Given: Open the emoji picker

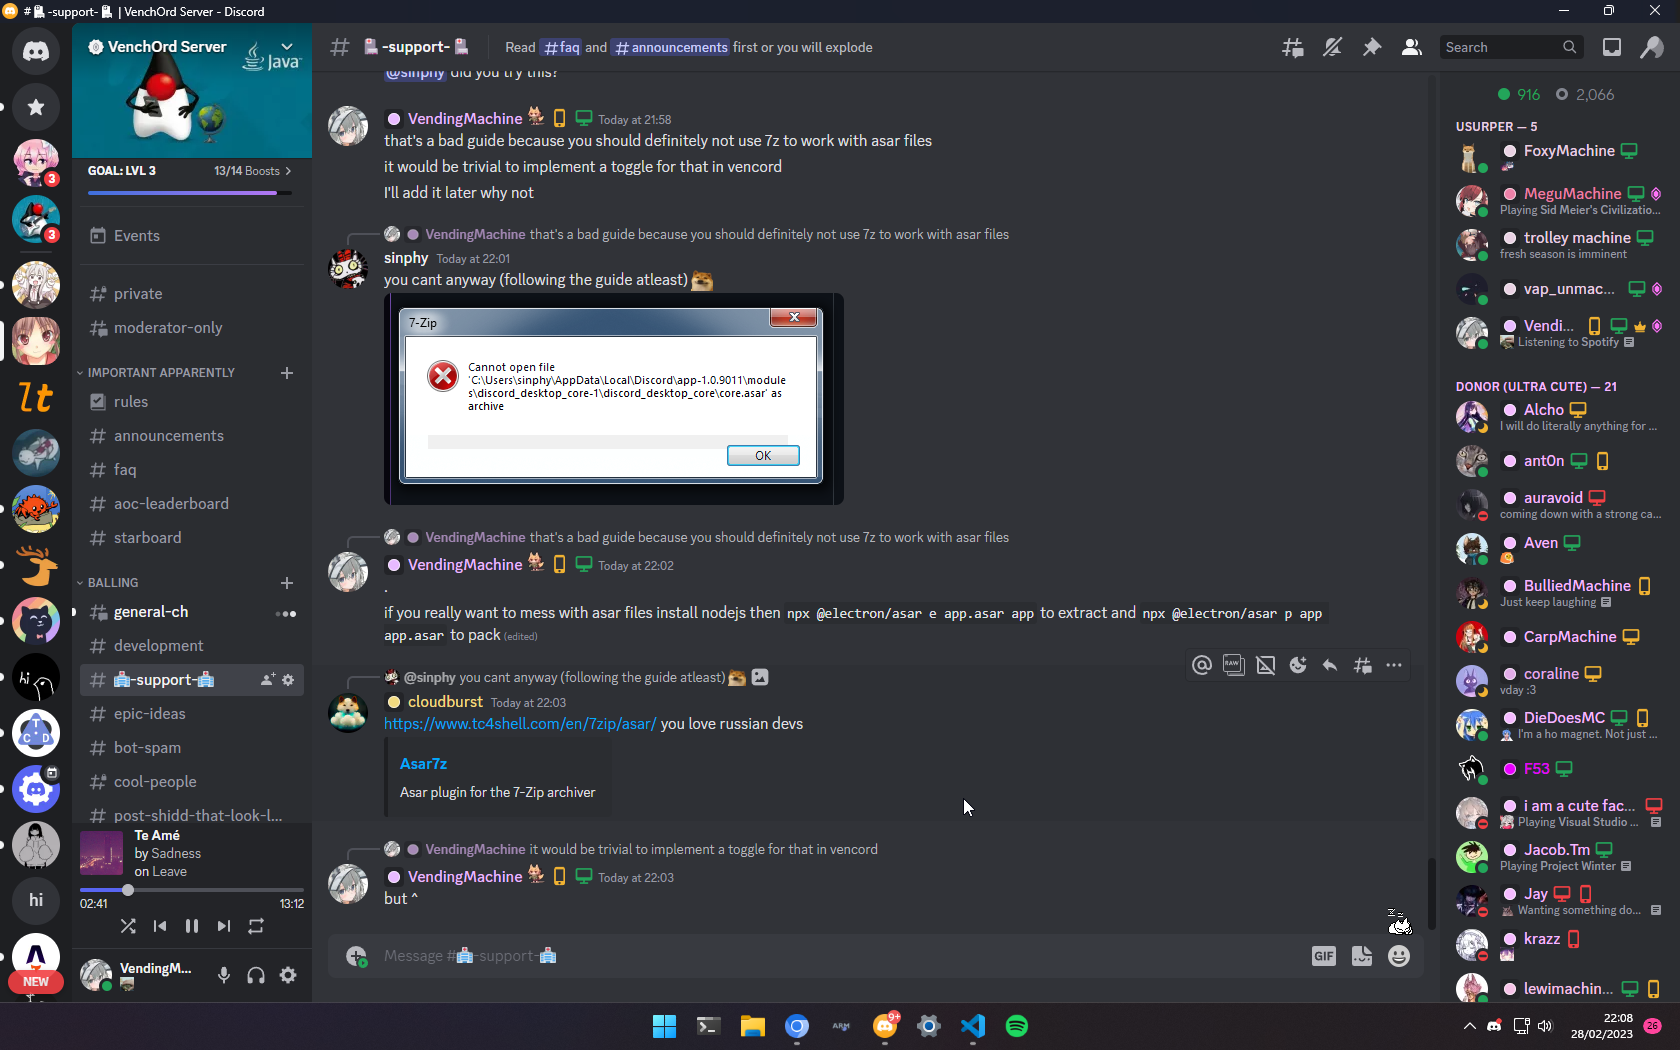Looking at the screenshot, I should [x=1399, y=956].
